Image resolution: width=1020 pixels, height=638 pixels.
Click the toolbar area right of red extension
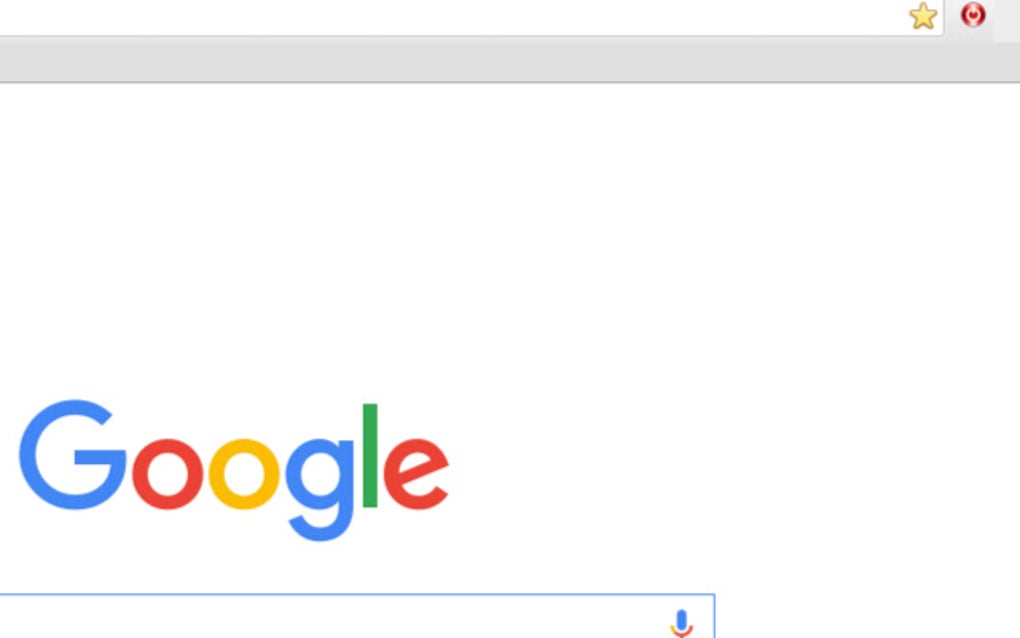coord(1006,20)
